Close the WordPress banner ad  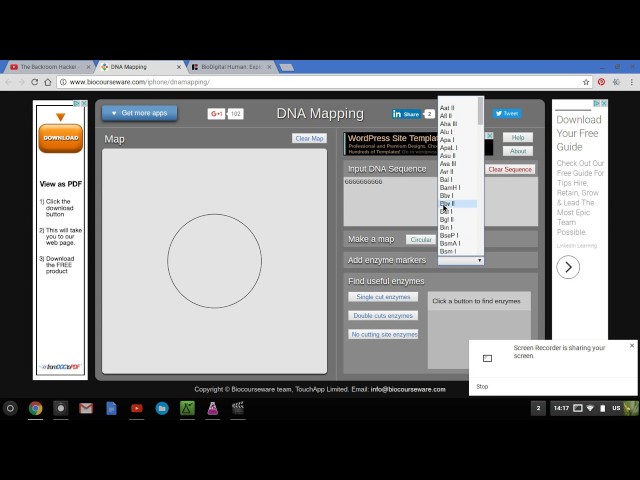click(x=489, y=136)
